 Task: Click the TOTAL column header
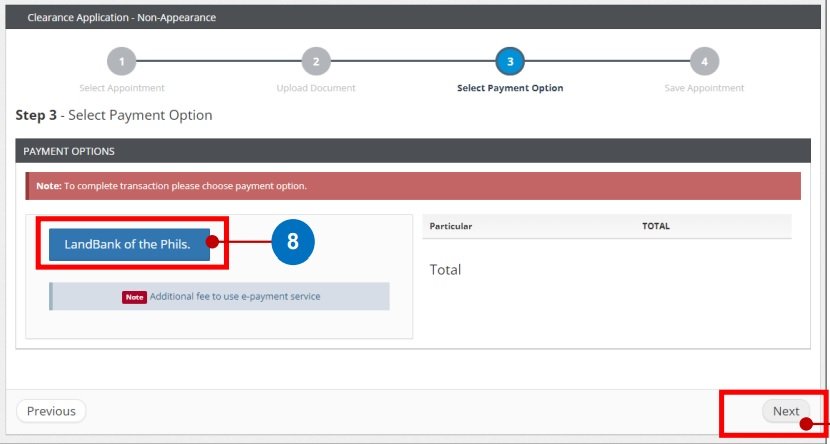[x=655, y=226]
